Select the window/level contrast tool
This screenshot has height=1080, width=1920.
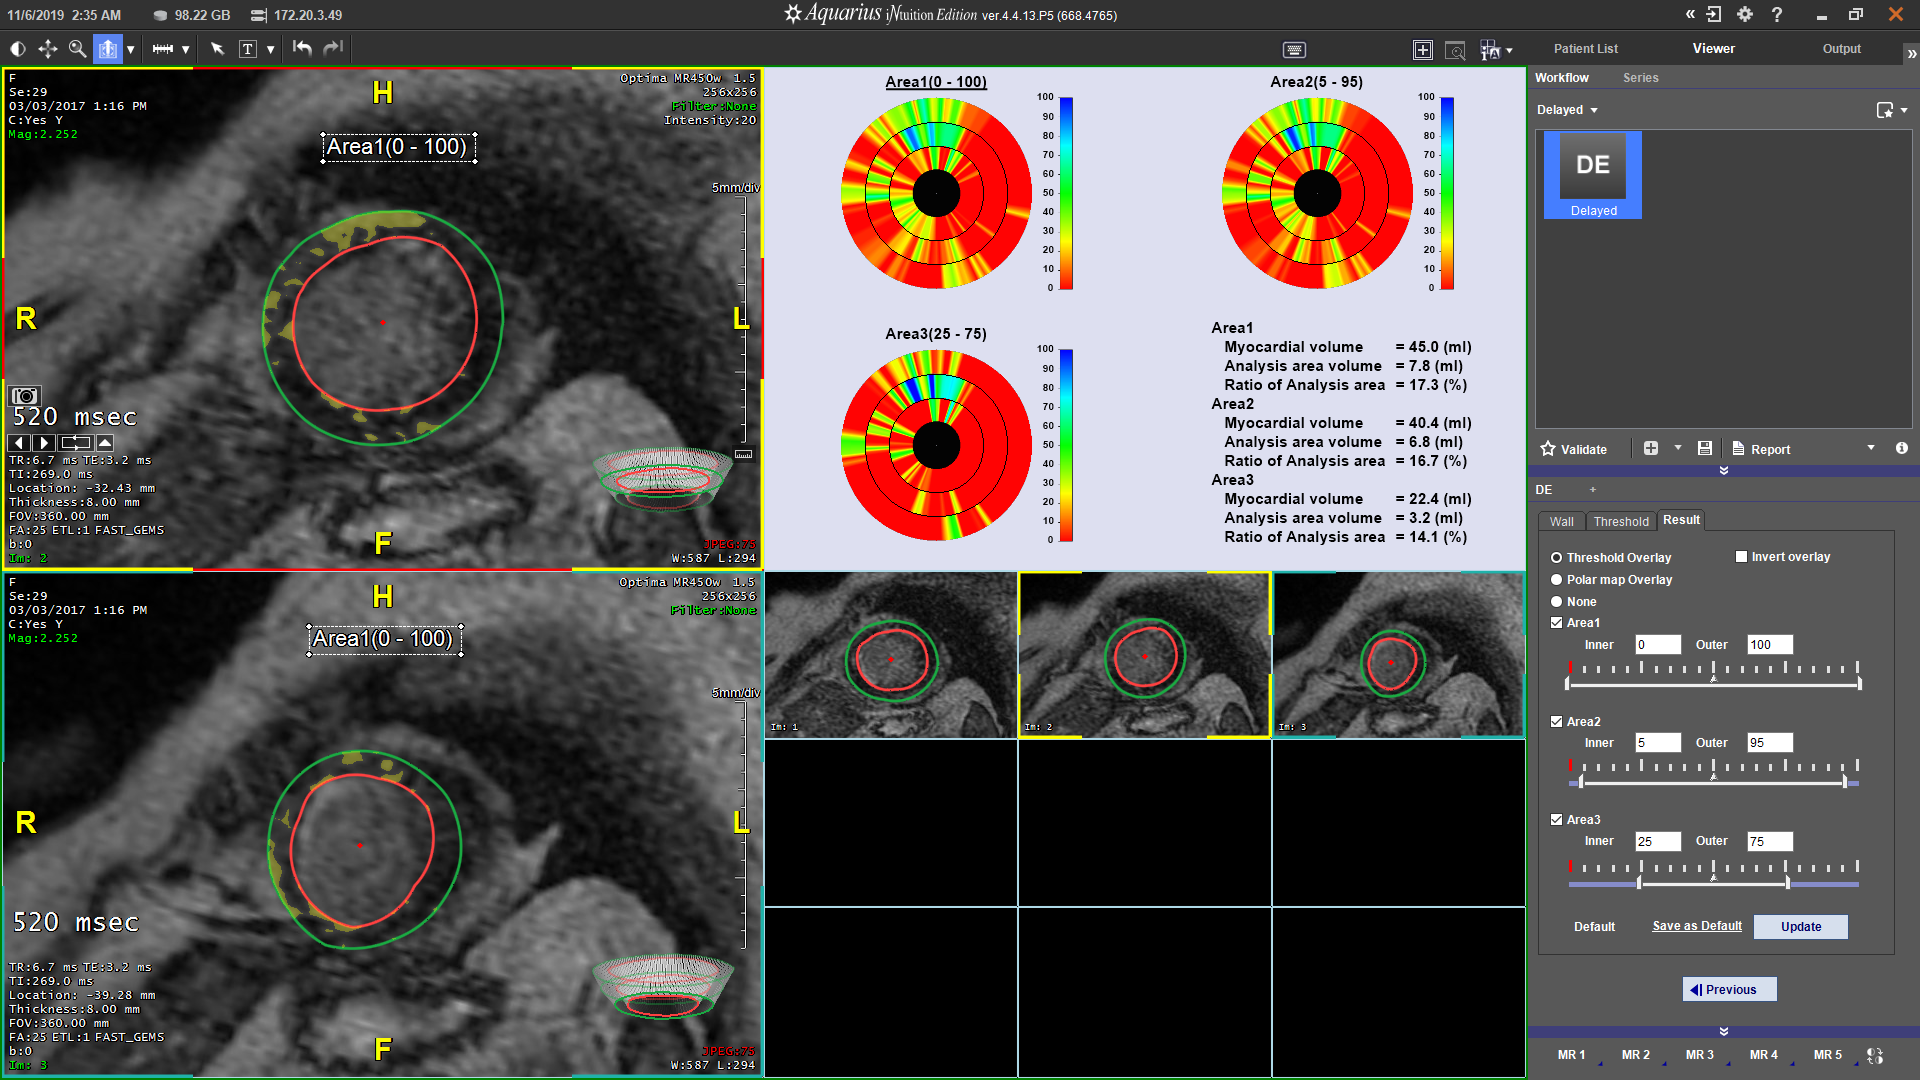coord(18,48)
